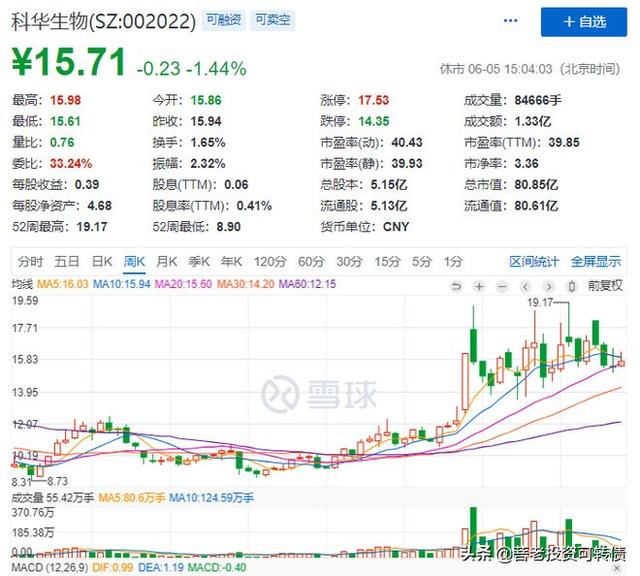Click the 市盈率(TTM) value 39.85
The width and height of the screenshot is (640, 576).
coord(564,142)
